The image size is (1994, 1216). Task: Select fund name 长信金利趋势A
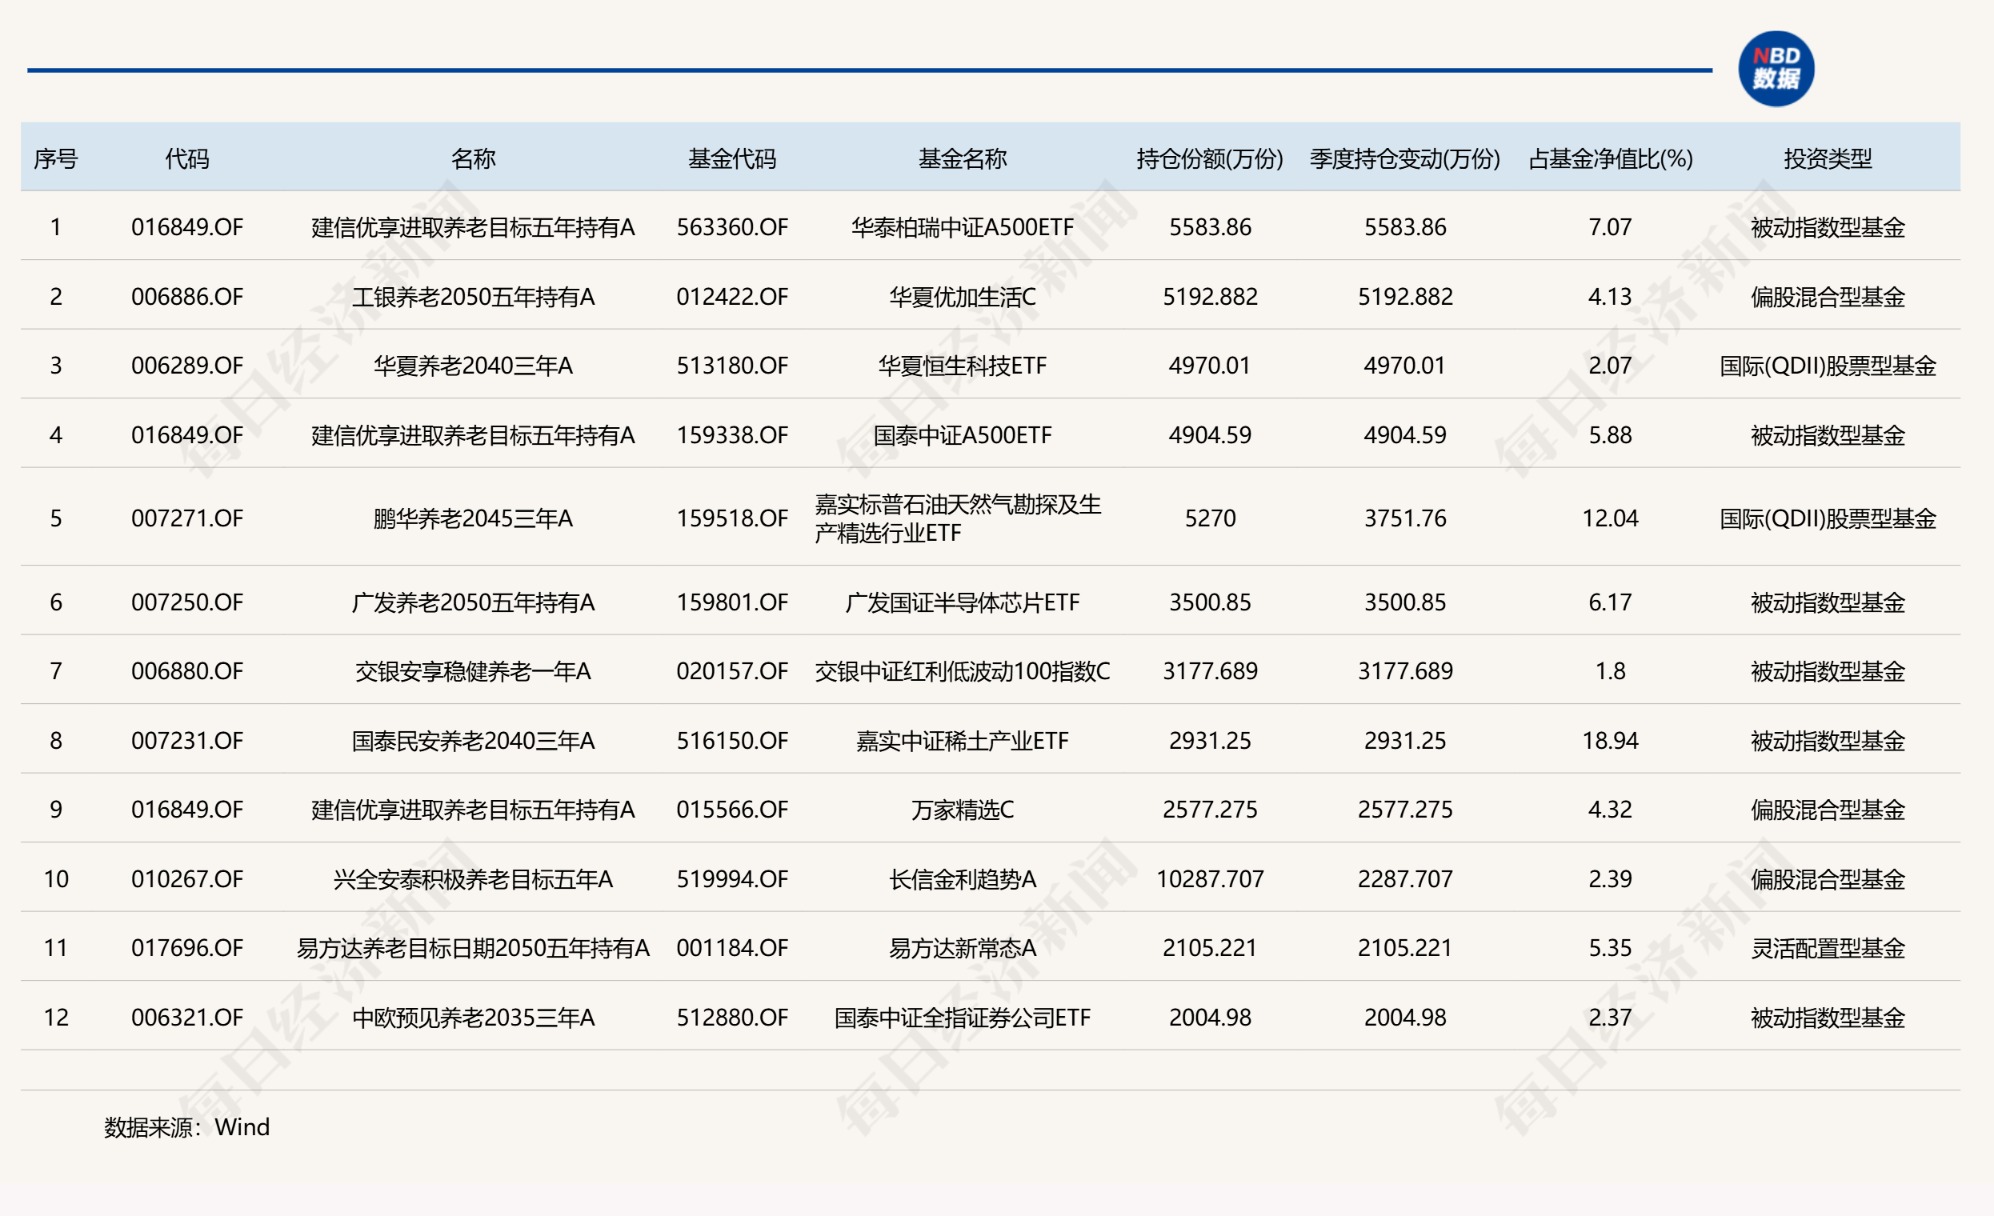click(962, 879)
